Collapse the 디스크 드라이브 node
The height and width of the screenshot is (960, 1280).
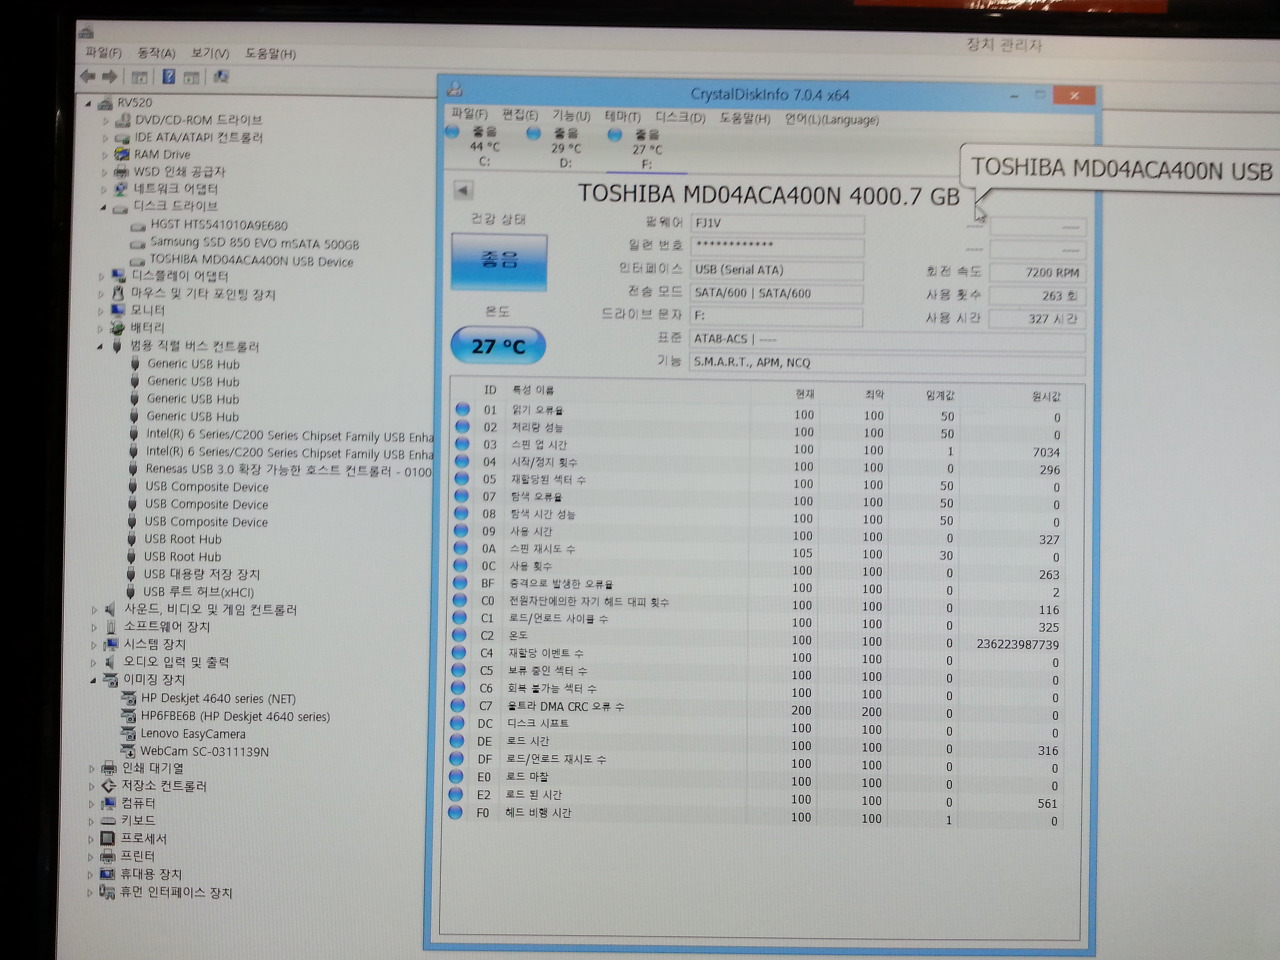click(103, 207)
